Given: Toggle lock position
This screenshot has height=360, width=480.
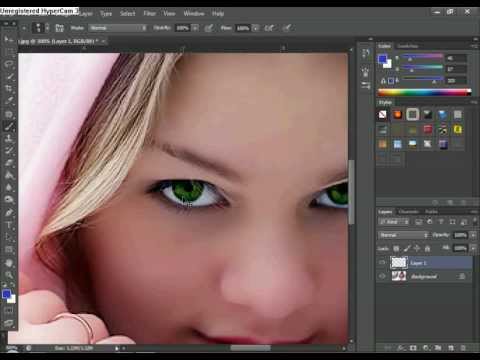Looking at the screenshot, I should 417,248.
